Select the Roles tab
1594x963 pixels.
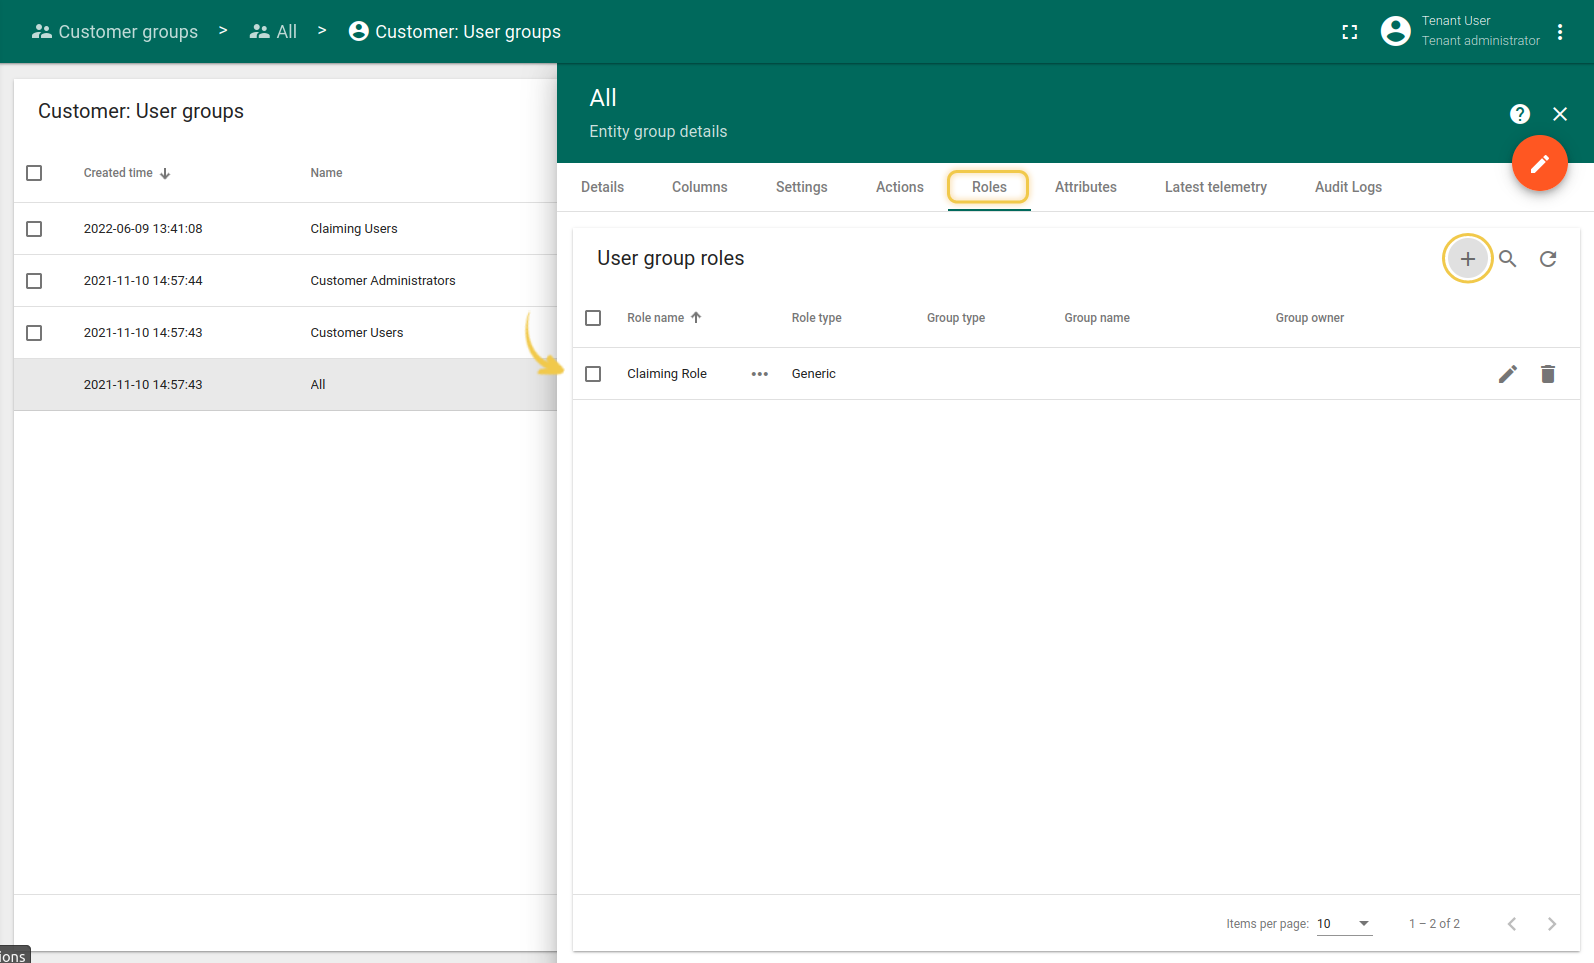[989, 187]
